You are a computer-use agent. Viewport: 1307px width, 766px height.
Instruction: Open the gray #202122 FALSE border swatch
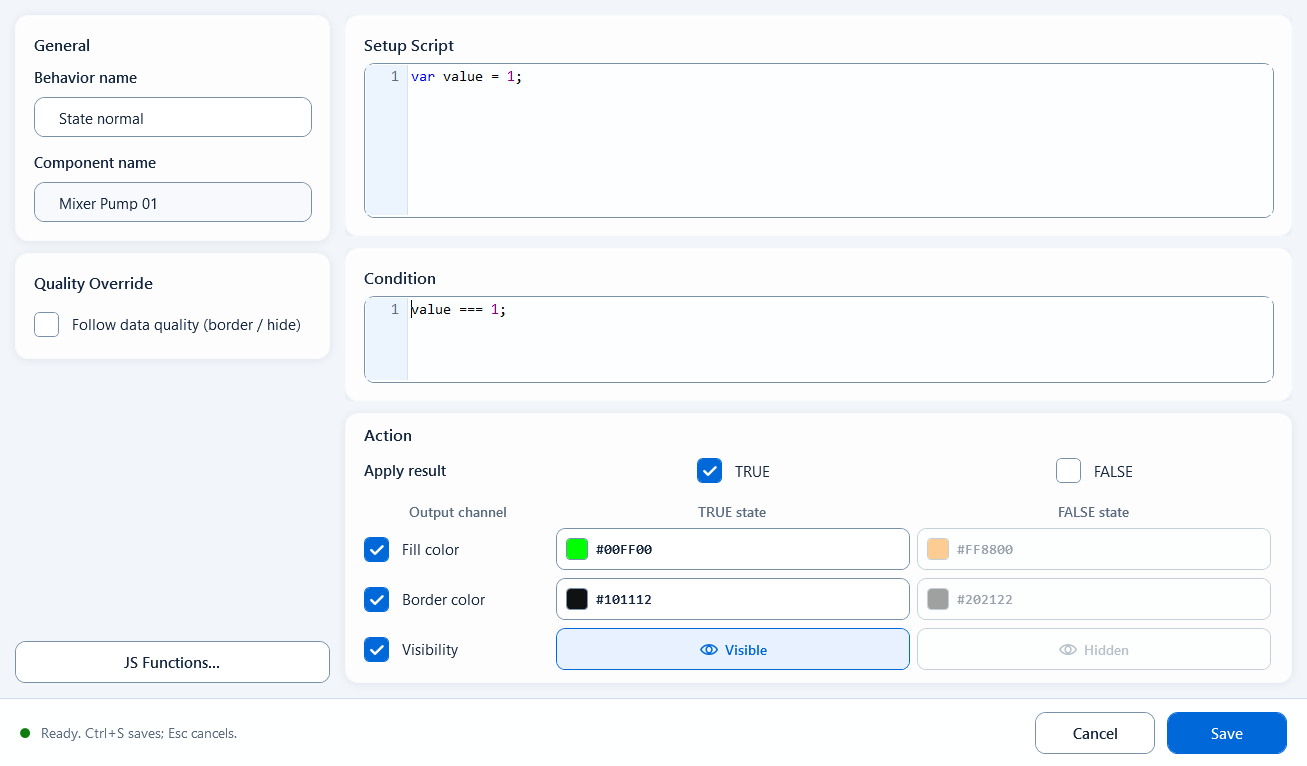(938, 599)
